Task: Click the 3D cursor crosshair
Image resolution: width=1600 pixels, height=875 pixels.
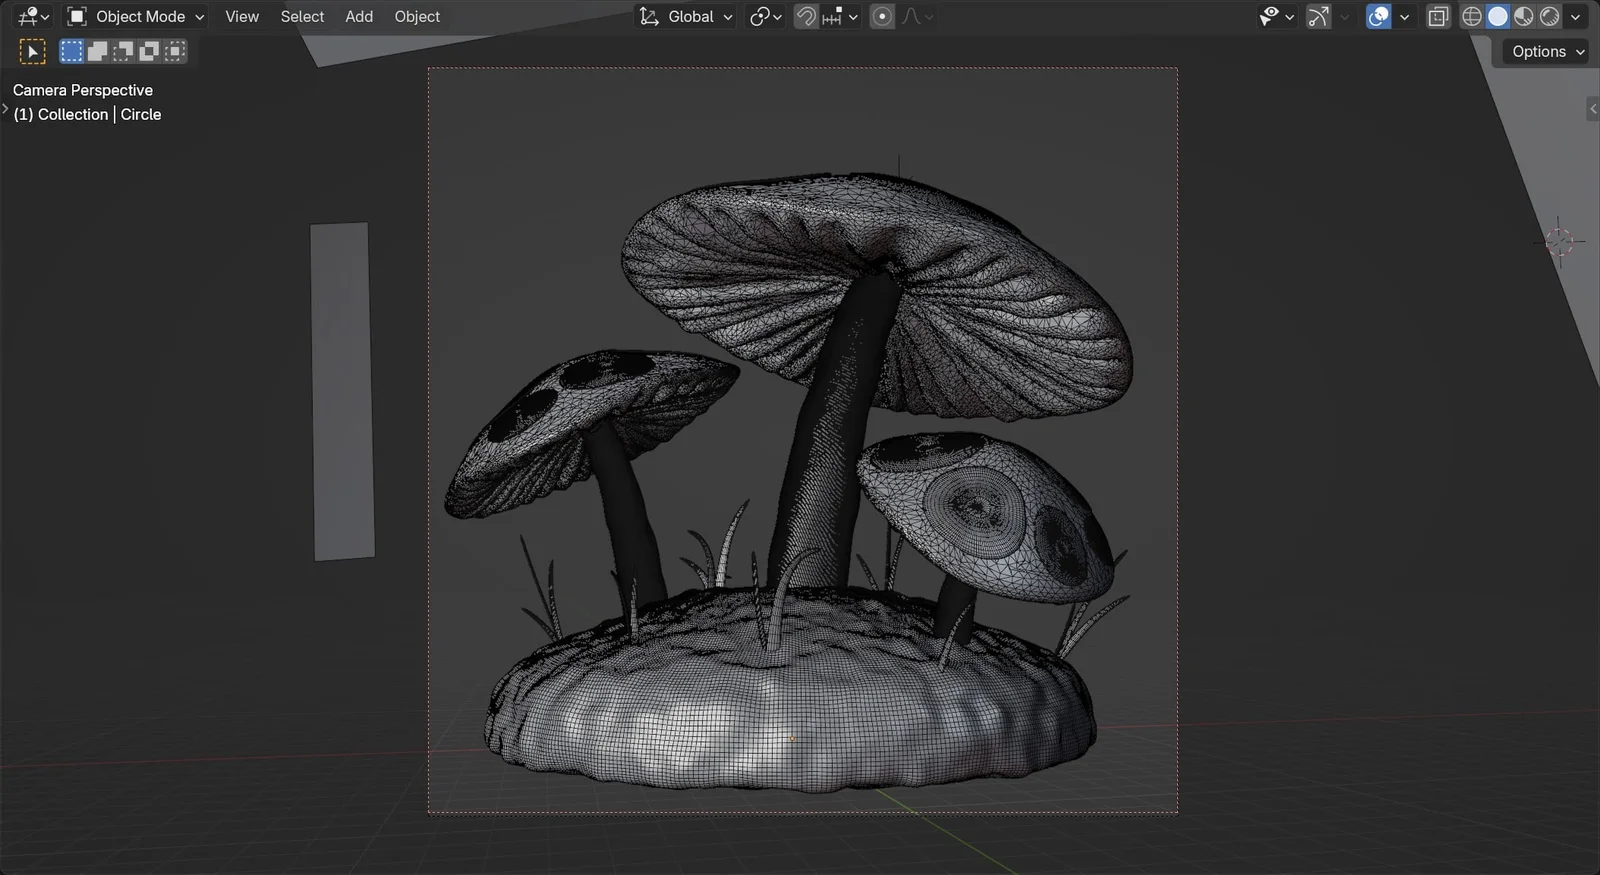Action: click(x=1559, y=241)
